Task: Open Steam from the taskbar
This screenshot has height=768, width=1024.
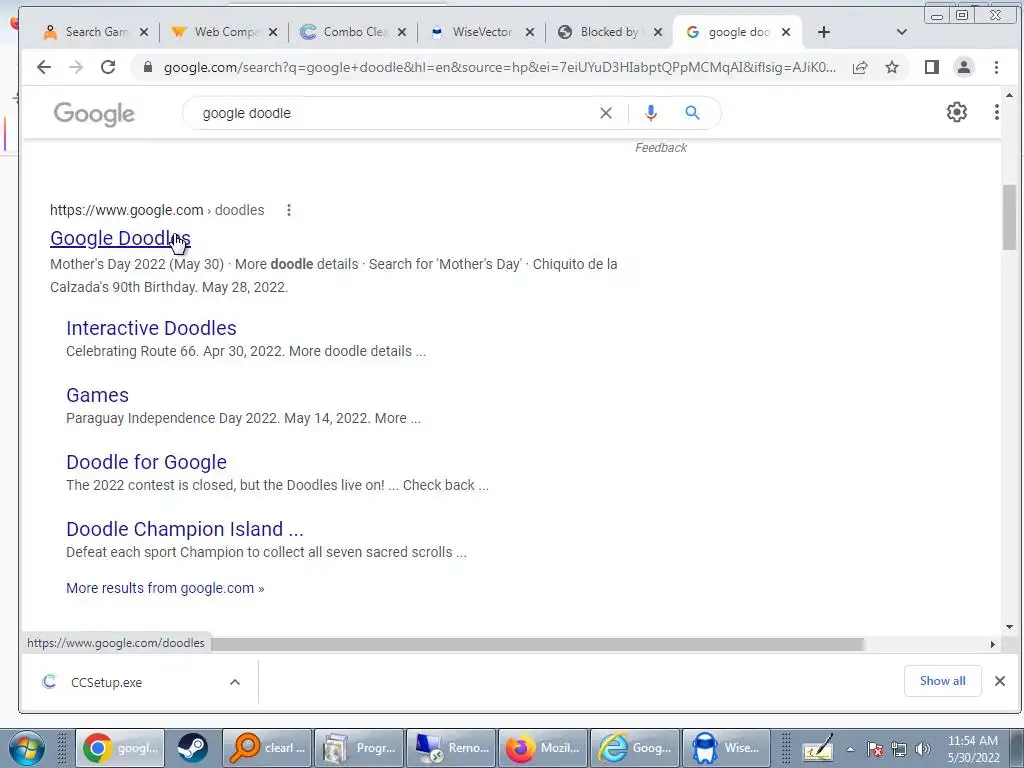Action: (192, 748)
